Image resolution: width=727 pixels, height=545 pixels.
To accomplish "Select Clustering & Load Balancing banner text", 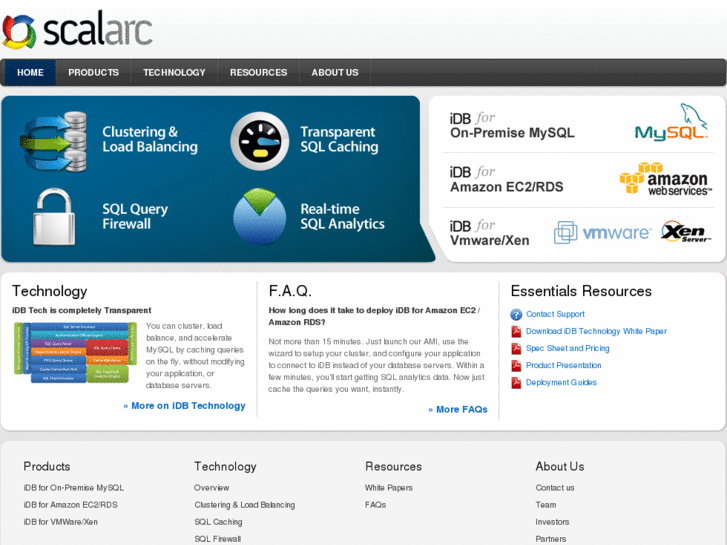I will [x=150, y=139].
